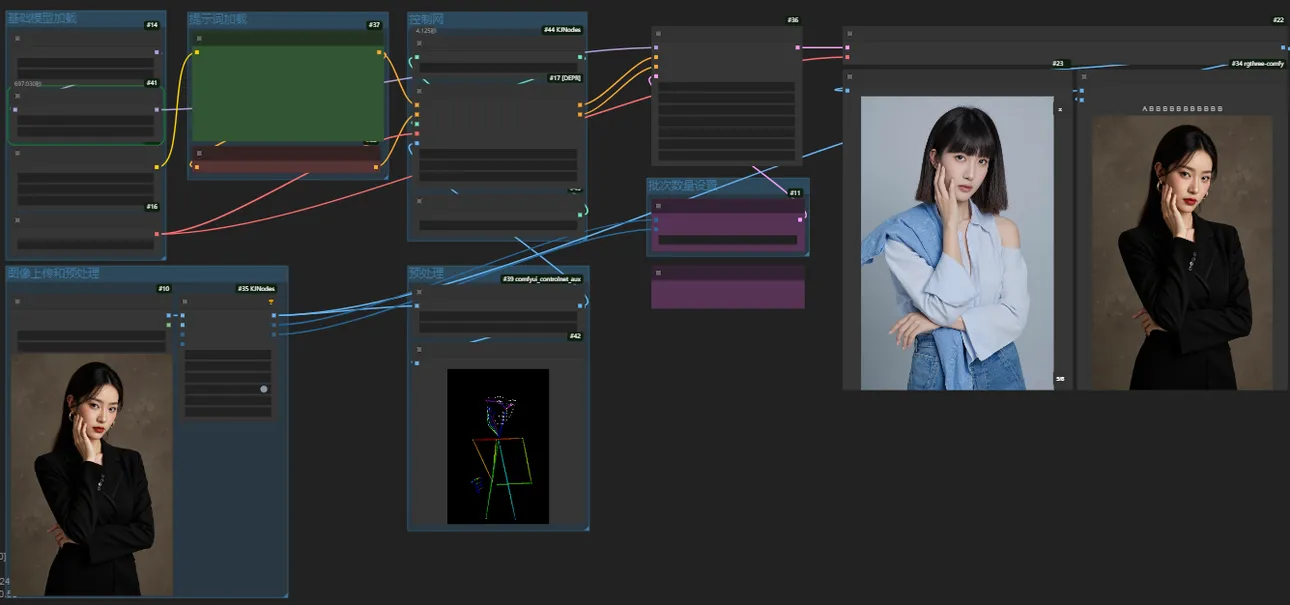Image resolution: width=1290 pixels, height=605 pixels.
Task: Click the resize corner of 图像上传和预处理 group
Action: coord(284,593)
